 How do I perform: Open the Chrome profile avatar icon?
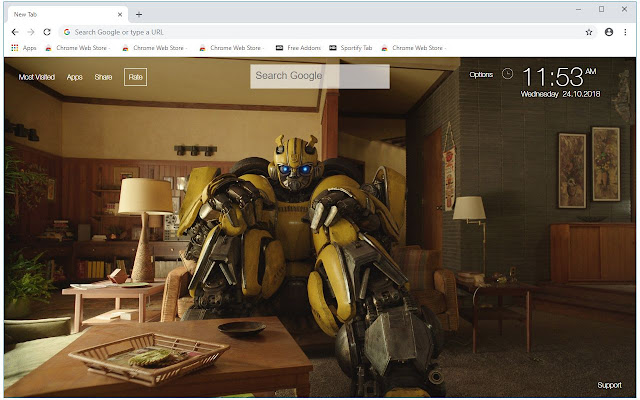609,32
